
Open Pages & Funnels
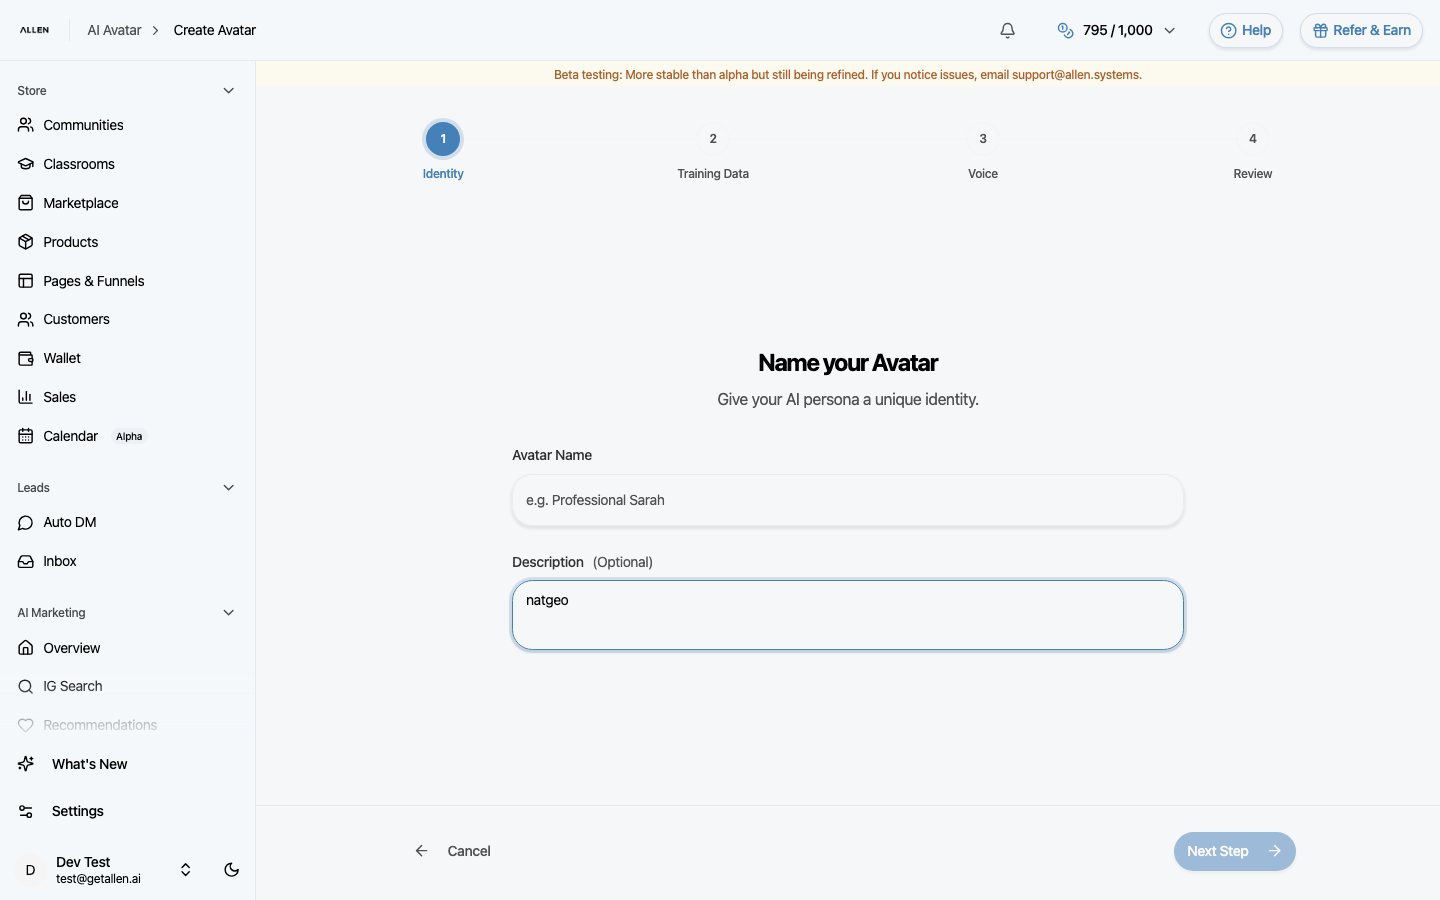tap(93, 281)
